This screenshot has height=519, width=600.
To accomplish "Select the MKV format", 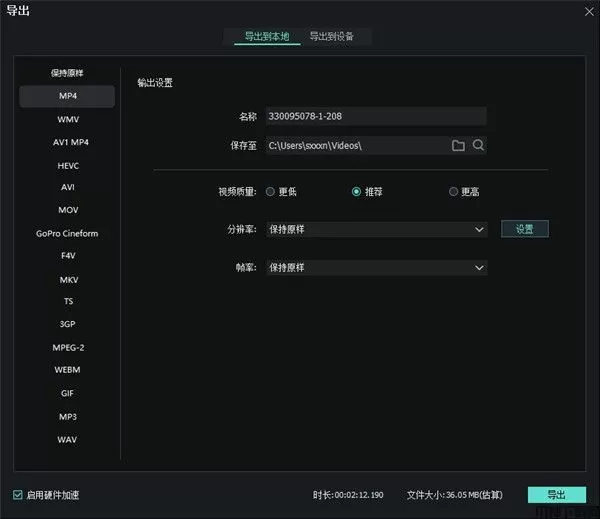I will [69, 280].
